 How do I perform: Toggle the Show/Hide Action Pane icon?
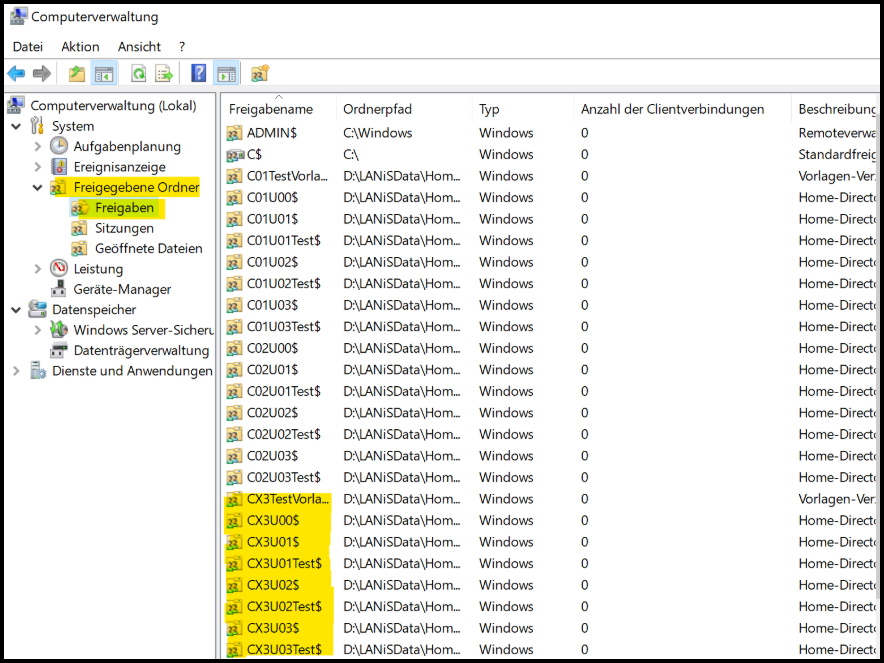[x=226, y=73]
